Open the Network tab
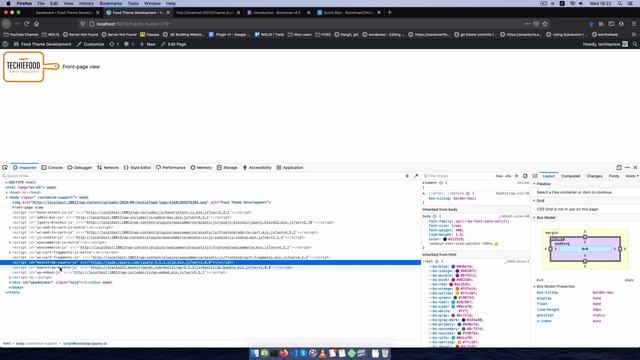Screen dimensions: 640x360 pyautogui.click(x=108, y=168)
